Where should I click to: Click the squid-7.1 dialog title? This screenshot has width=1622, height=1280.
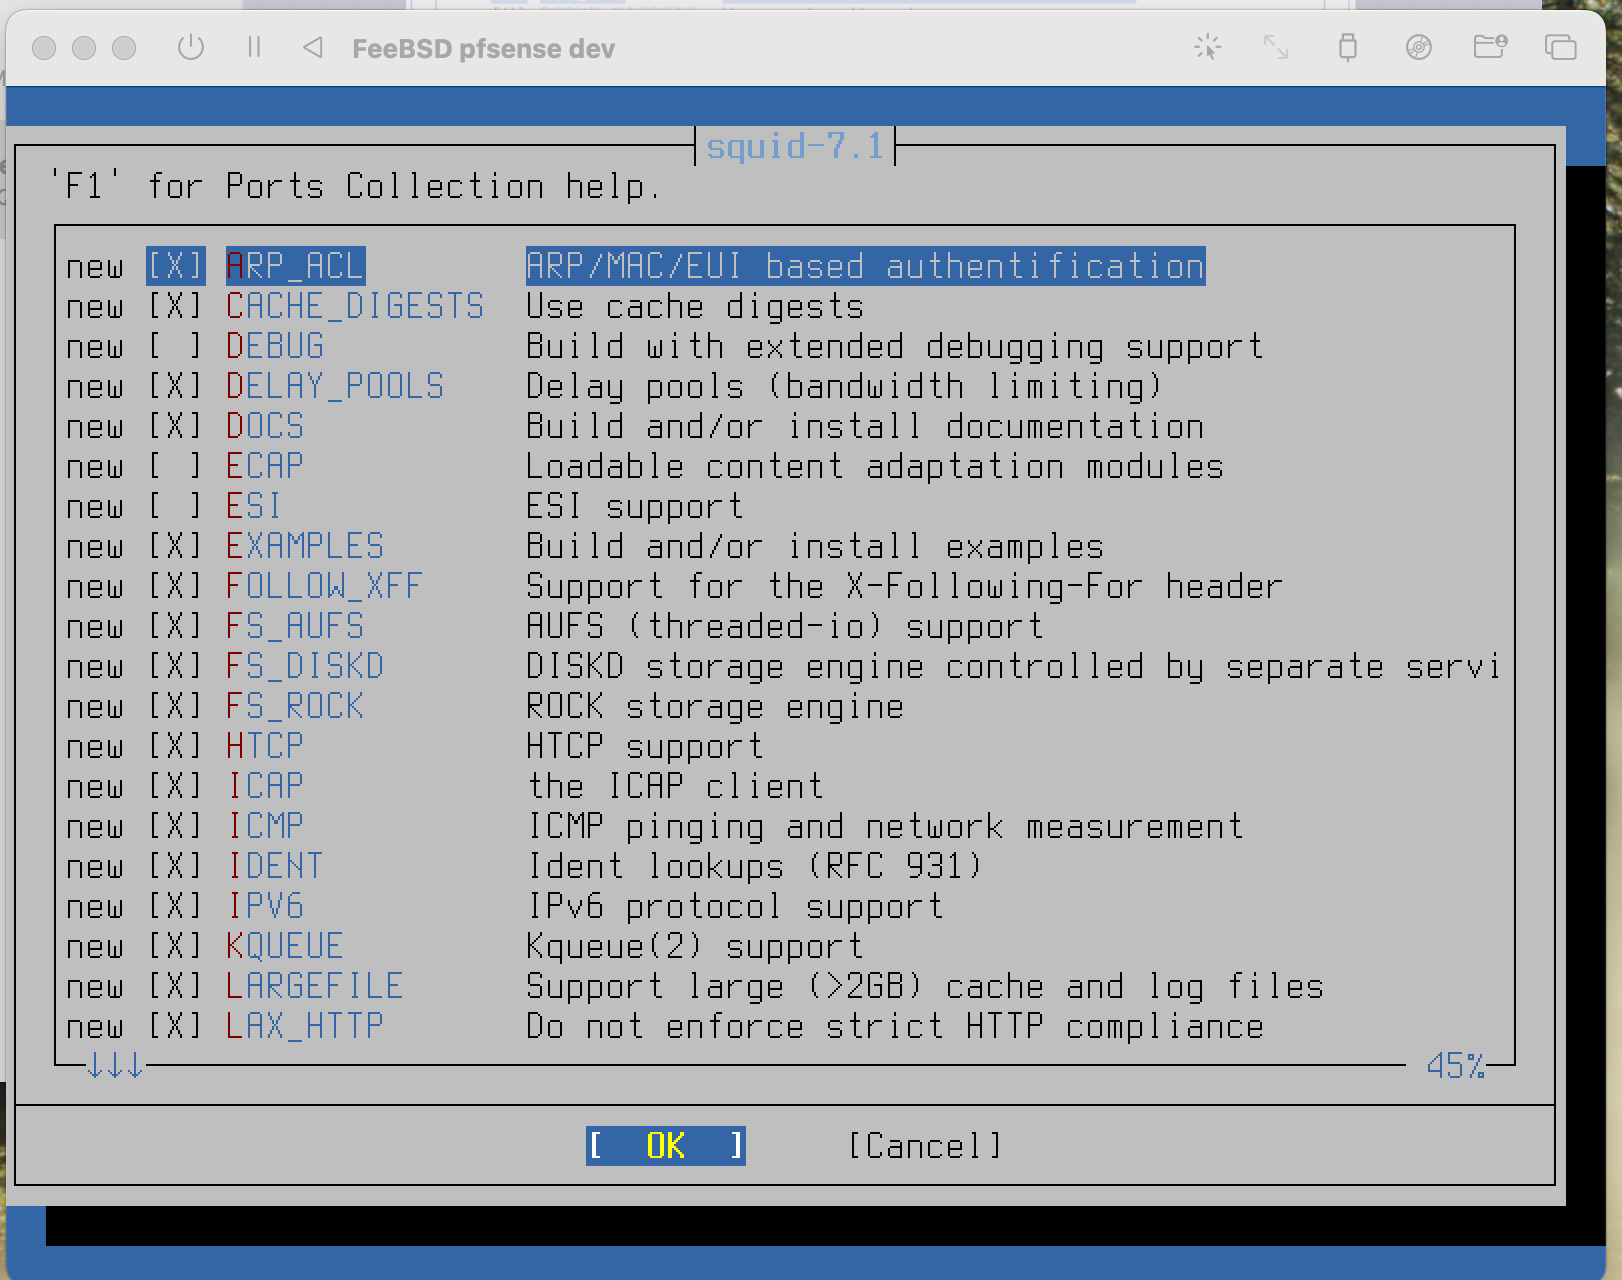795,147
